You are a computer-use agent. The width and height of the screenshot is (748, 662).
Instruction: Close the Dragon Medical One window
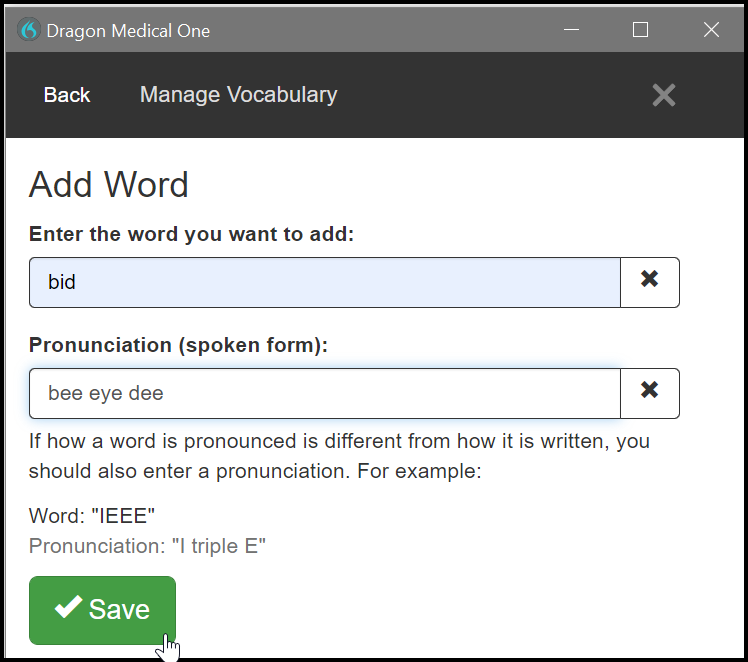(x=711, y=30)
